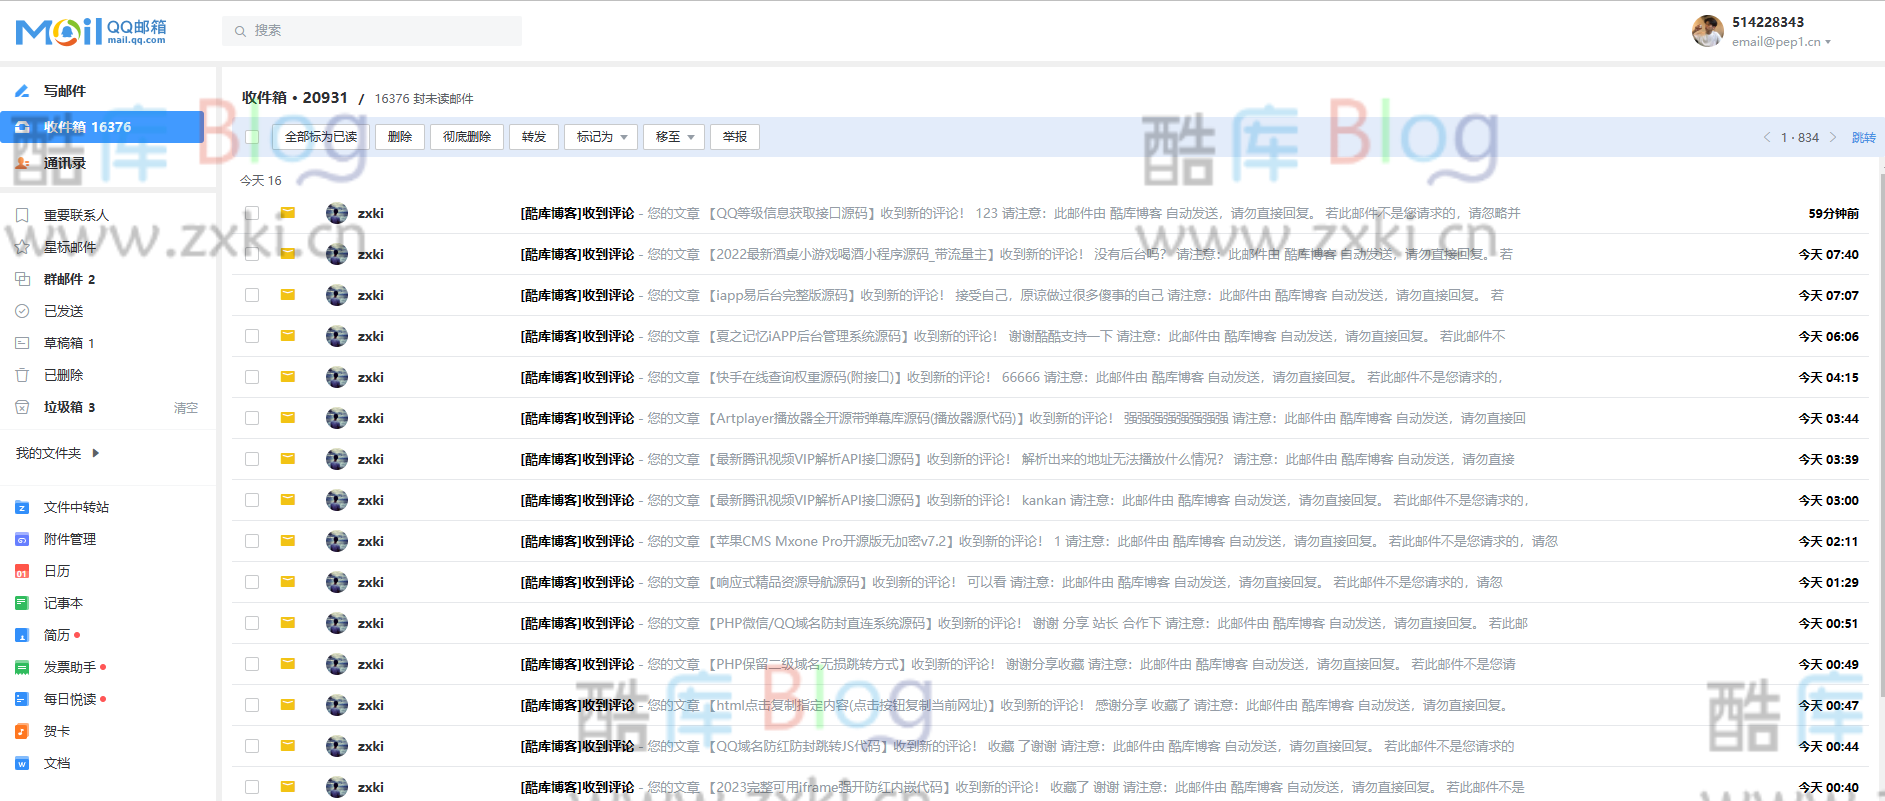
Task: Click the 跳转 page jump link
Action: tap(1864, 138)
